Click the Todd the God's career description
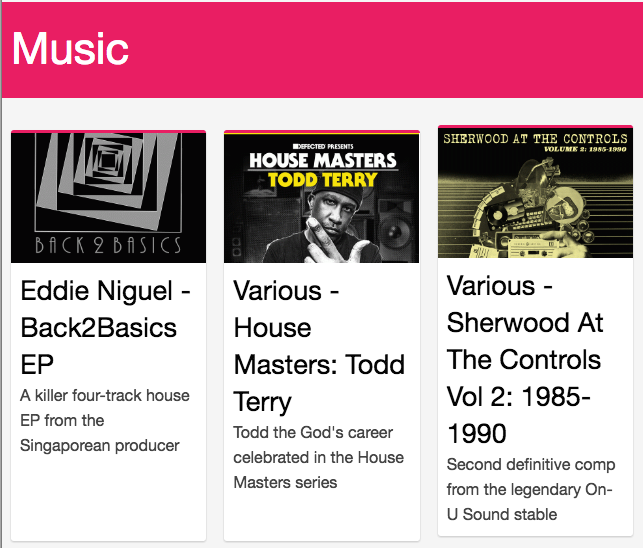 318,457
